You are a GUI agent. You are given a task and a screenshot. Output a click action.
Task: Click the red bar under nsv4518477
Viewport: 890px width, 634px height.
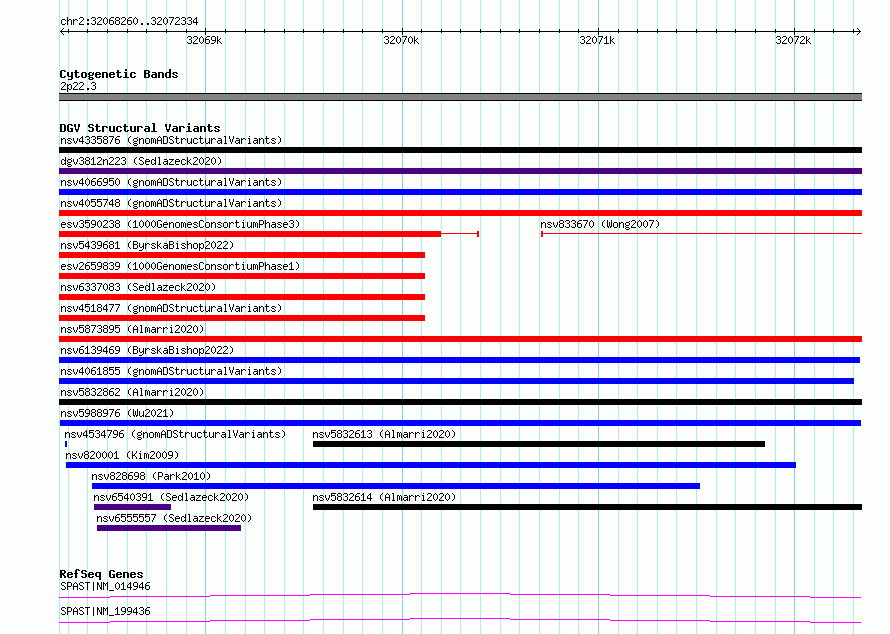[242, 318]
